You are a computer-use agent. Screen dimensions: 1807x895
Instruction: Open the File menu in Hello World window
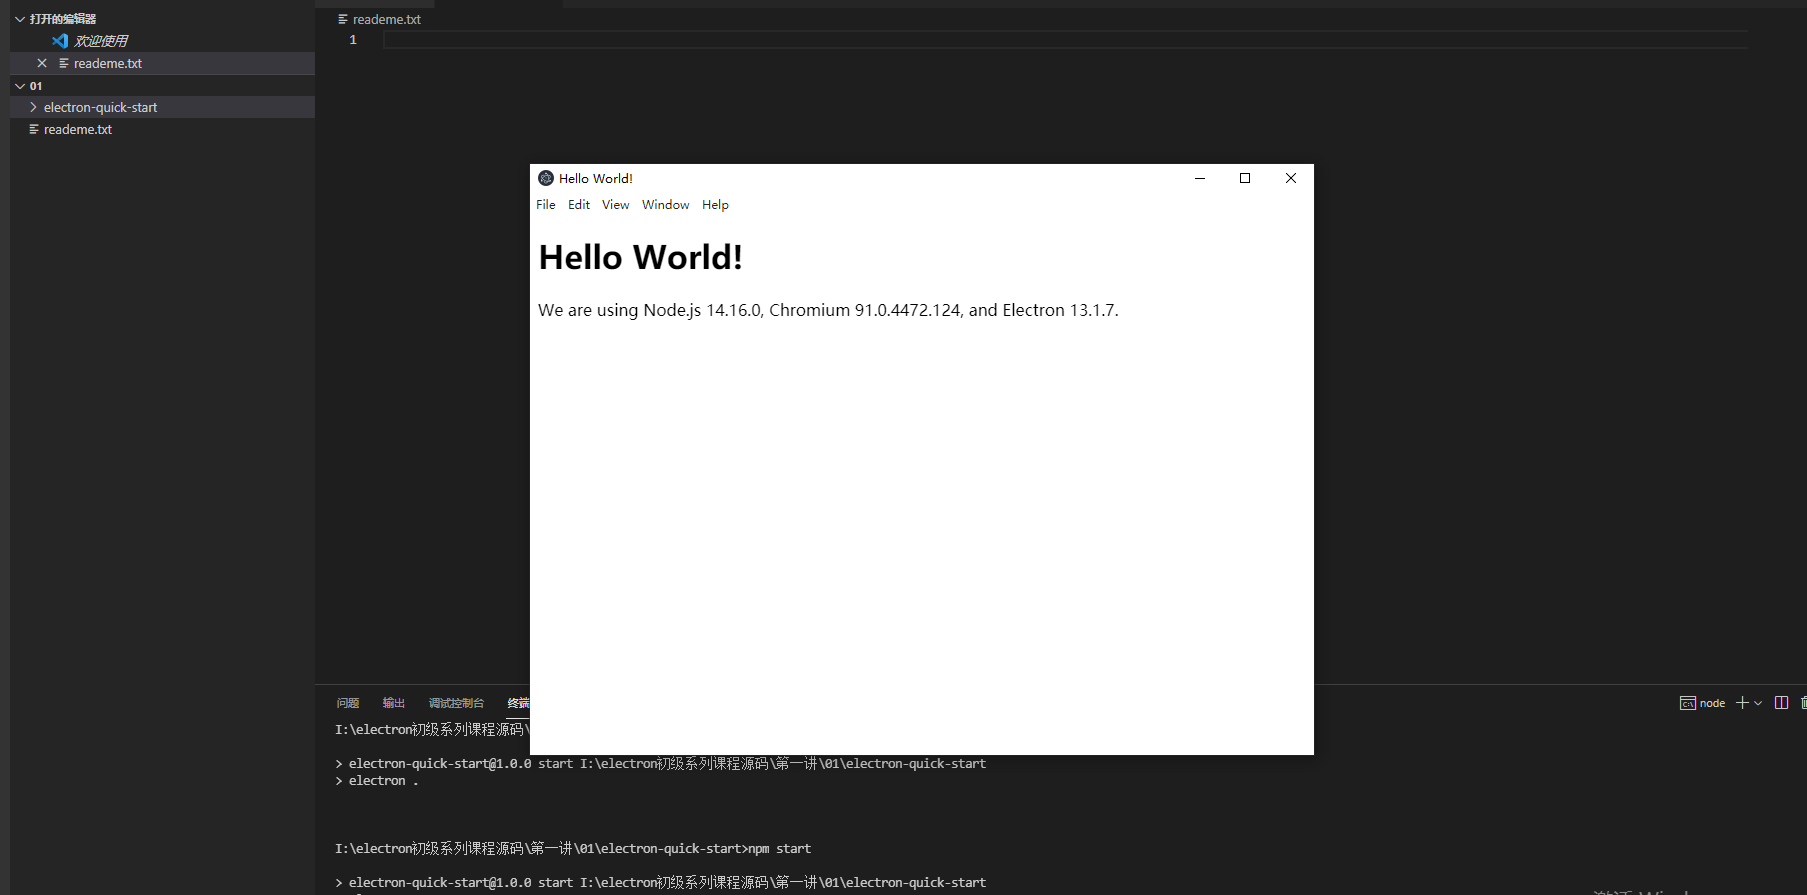click(546, 205)
